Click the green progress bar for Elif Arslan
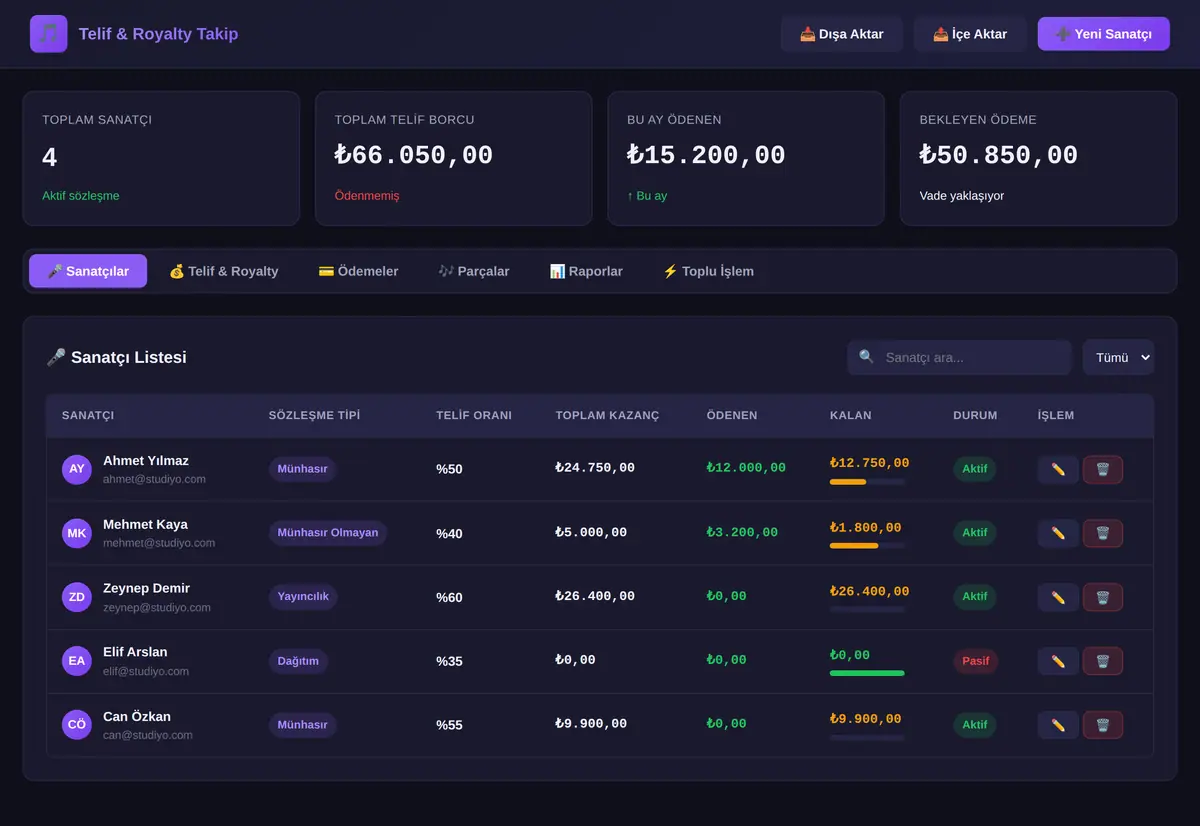 867,674
